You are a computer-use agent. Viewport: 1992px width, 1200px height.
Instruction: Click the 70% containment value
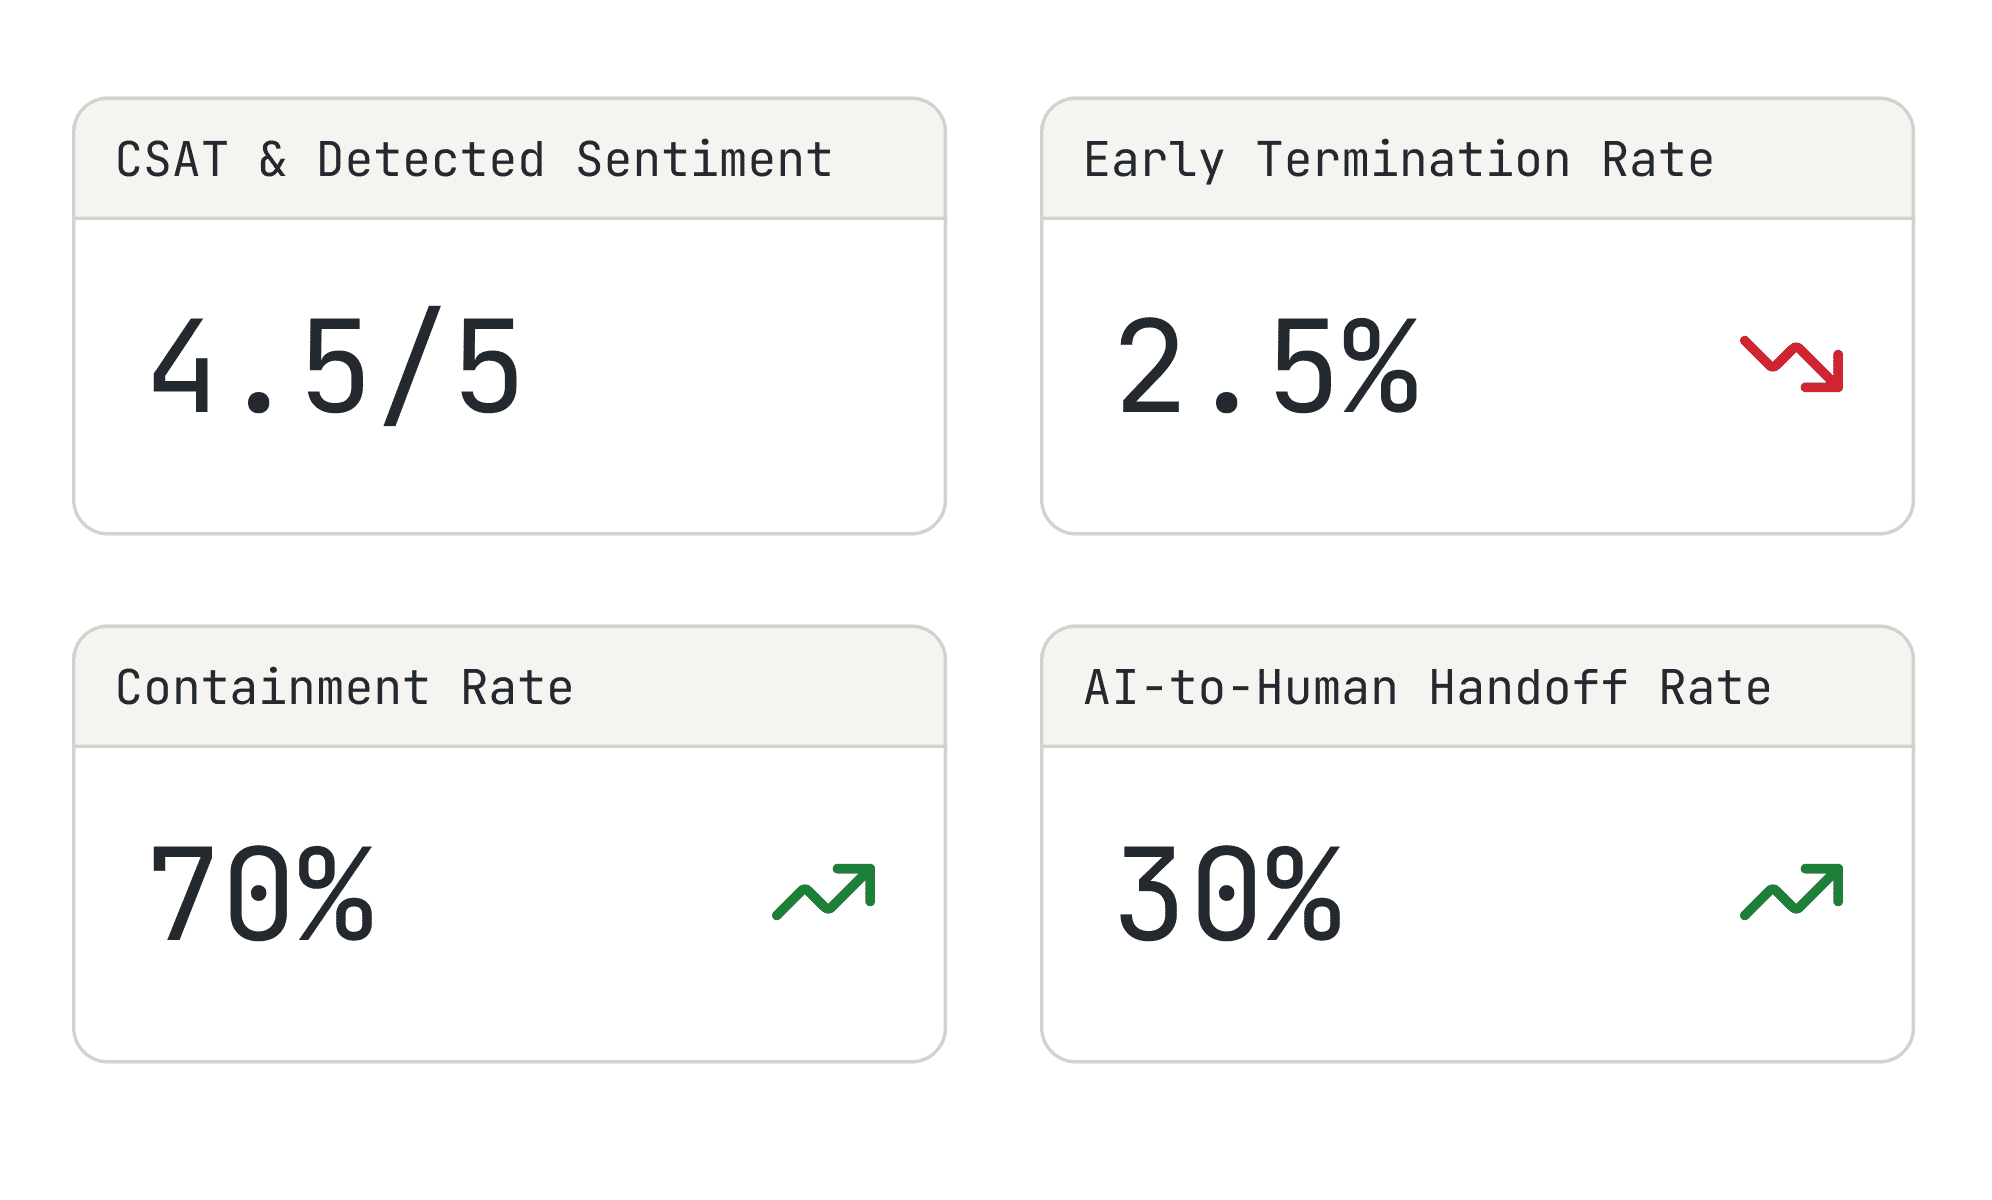[x=261, y=893]
